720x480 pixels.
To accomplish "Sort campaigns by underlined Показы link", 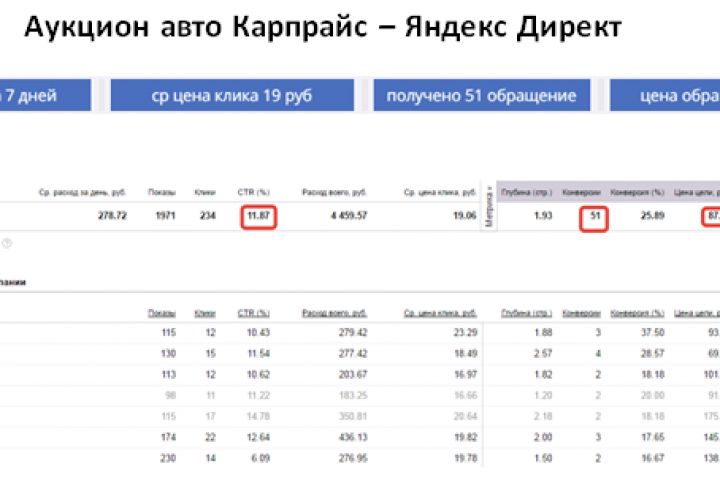I will 162,313.
